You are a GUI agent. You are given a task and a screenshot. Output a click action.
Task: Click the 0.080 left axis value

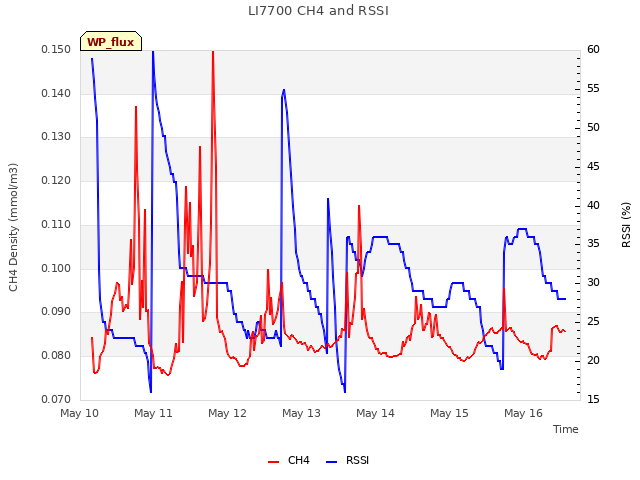pos(56,356)
